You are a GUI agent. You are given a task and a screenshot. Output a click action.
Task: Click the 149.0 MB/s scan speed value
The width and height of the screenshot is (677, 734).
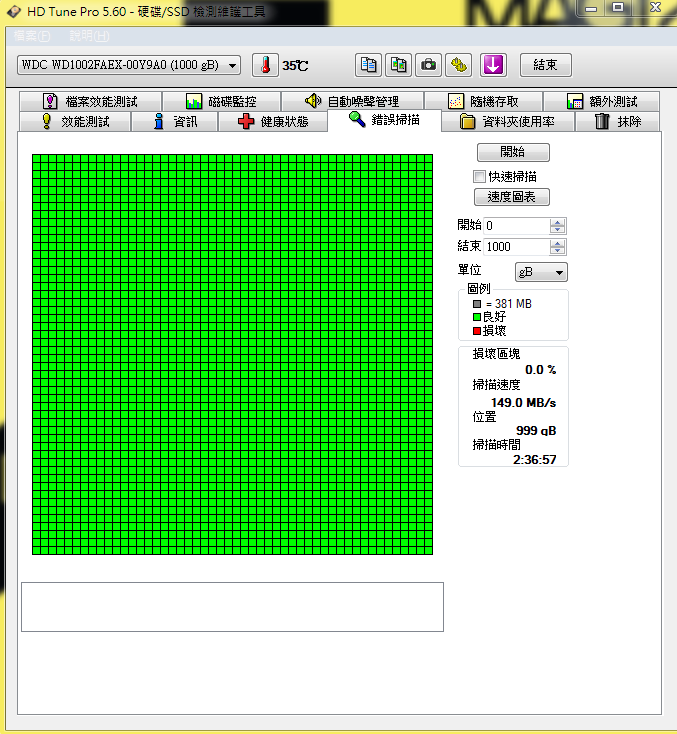click(523, 403)
